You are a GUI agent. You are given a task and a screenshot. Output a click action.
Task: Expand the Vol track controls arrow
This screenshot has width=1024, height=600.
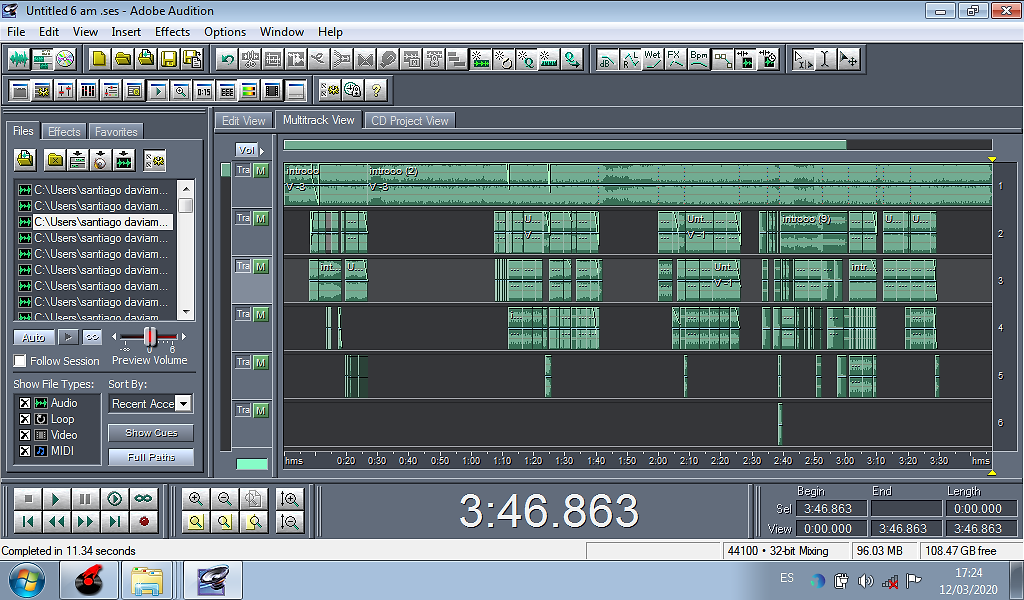pos(262,150)
